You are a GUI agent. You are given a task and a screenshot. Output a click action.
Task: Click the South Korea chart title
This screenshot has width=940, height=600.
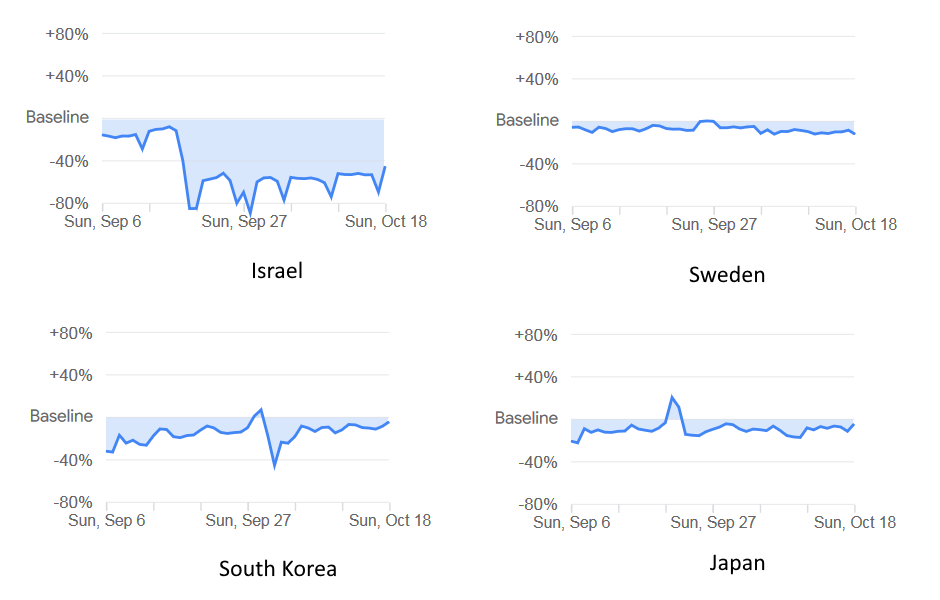coord(278,569)
